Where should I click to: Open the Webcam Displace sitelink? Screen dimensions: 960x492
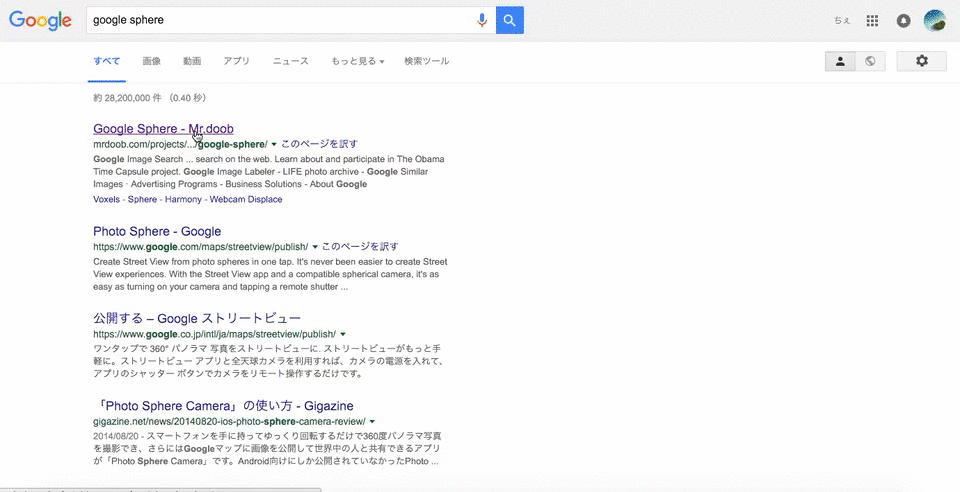pyautogui.click(x=246, y=199)
